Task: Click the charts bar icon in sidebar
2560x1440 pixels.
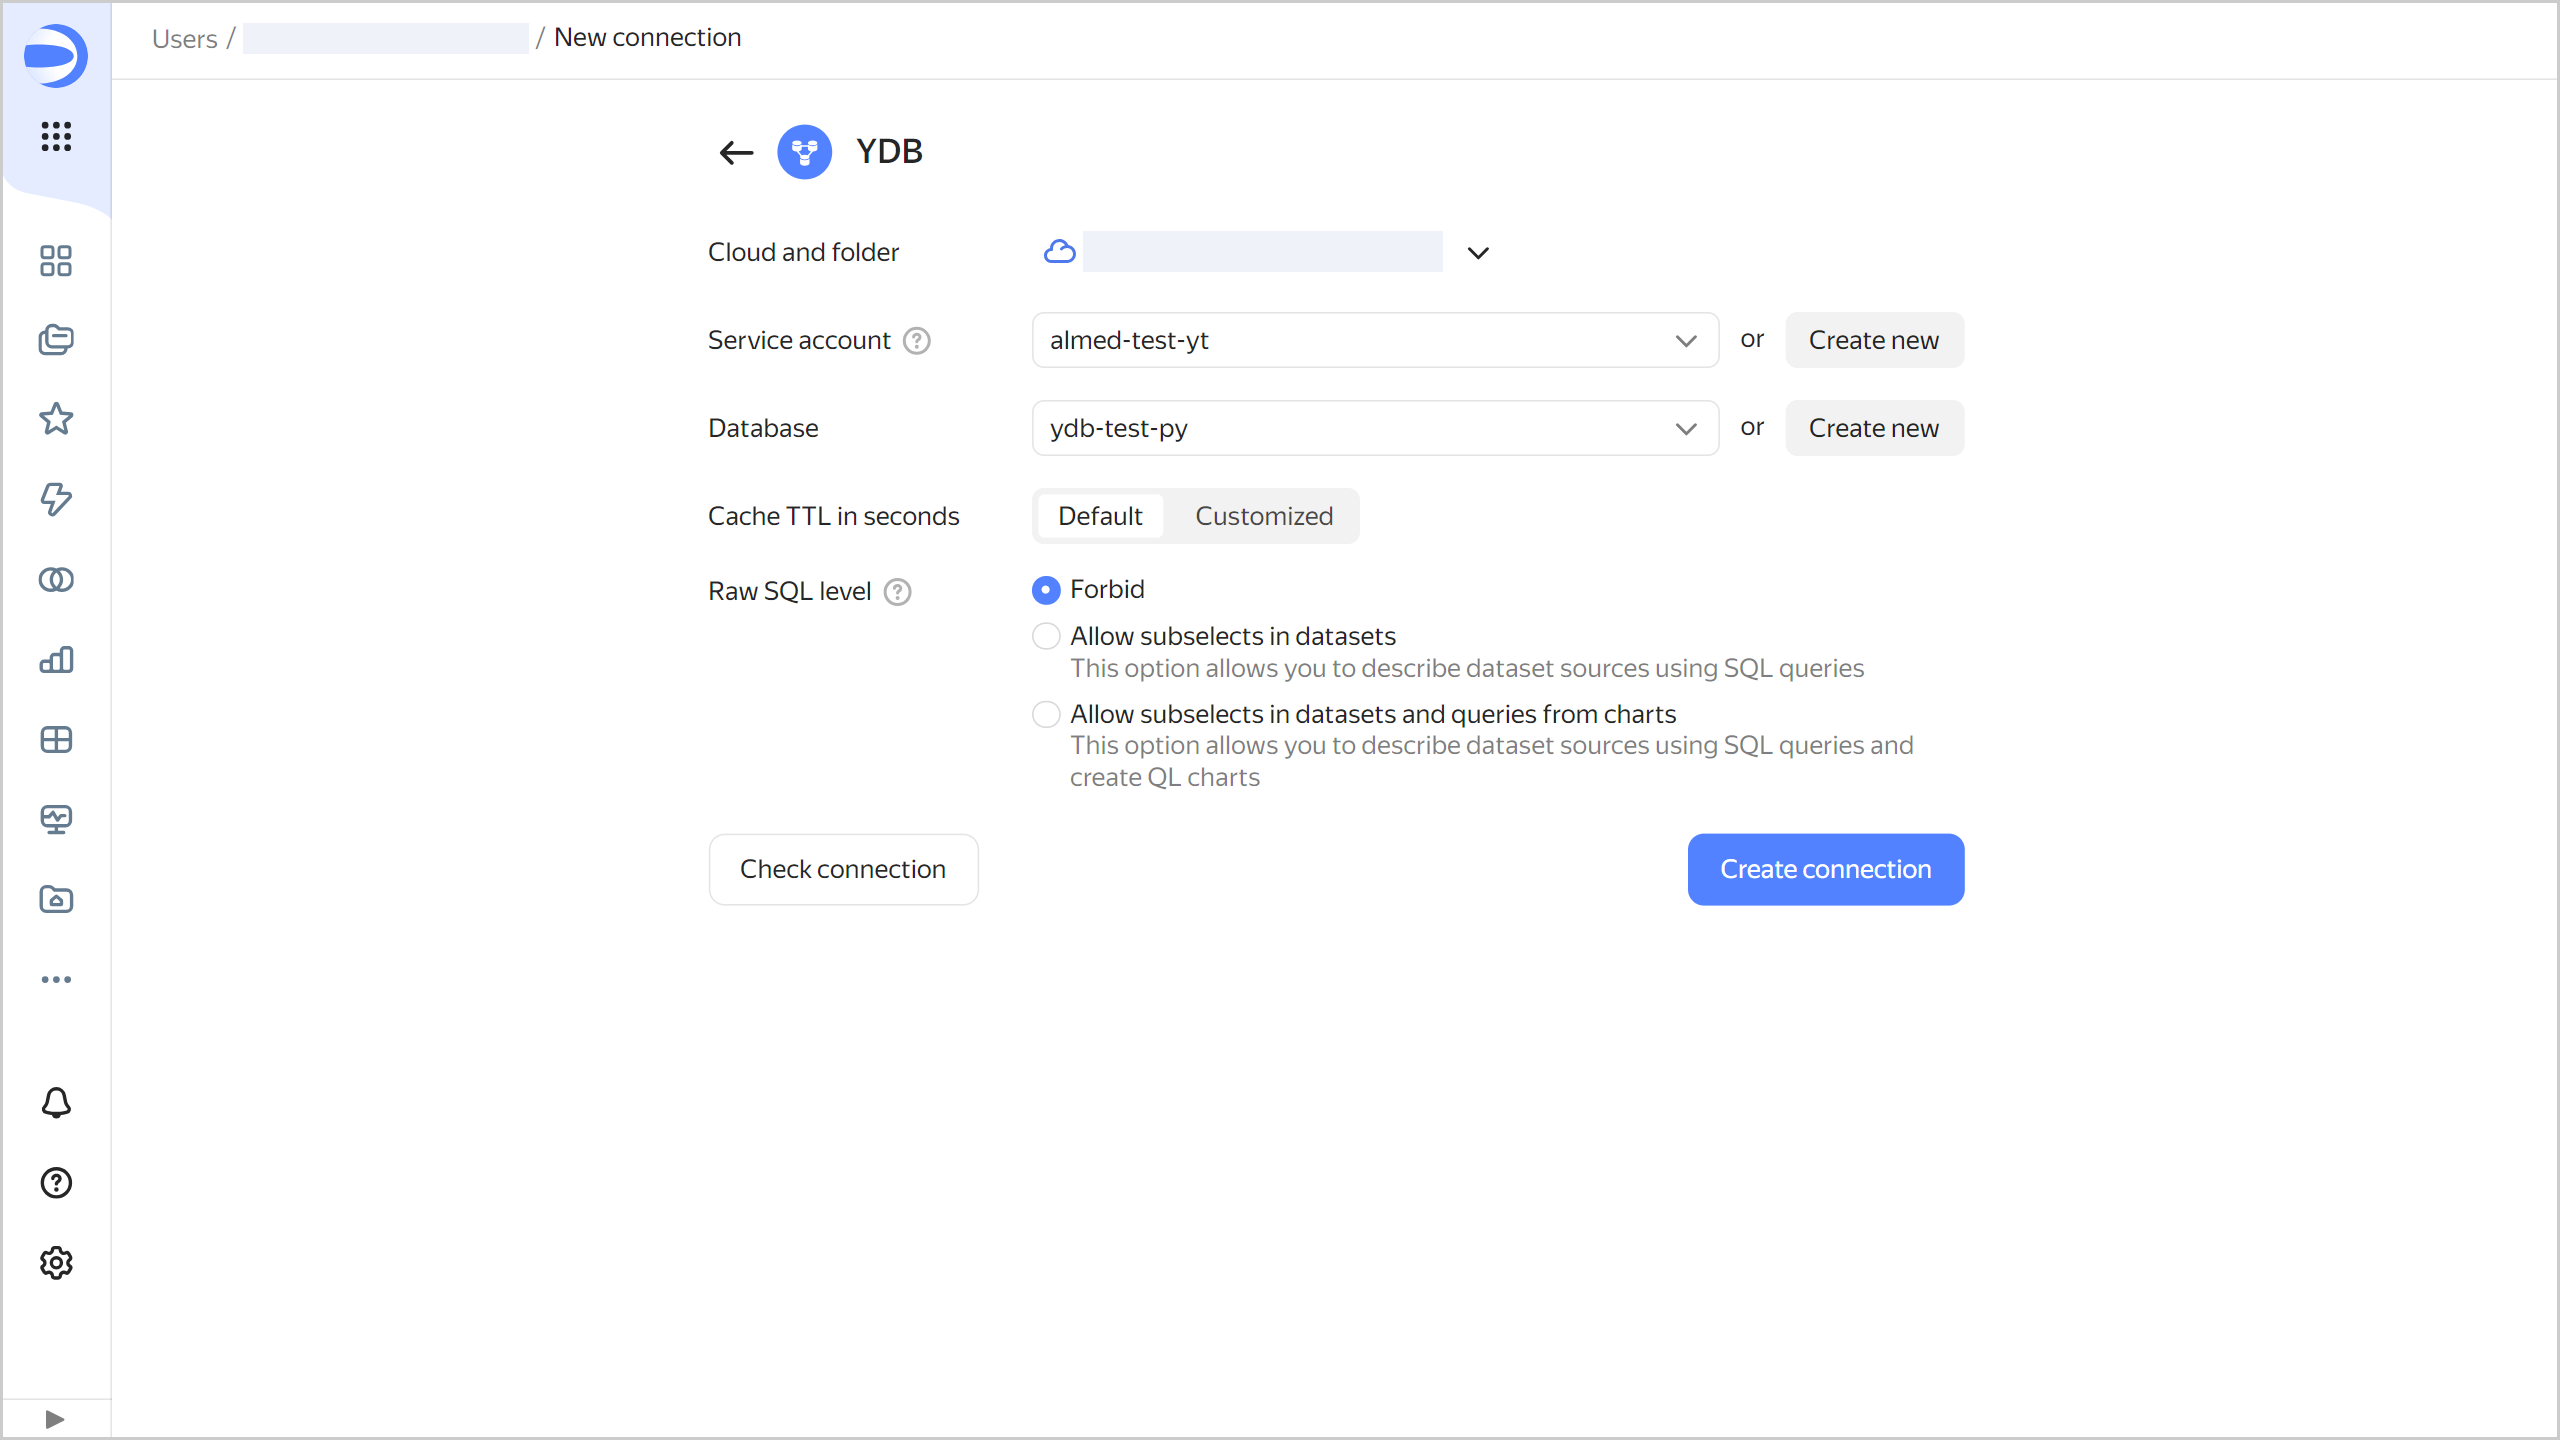Action: pyautogui.click(x=56, y=660)
